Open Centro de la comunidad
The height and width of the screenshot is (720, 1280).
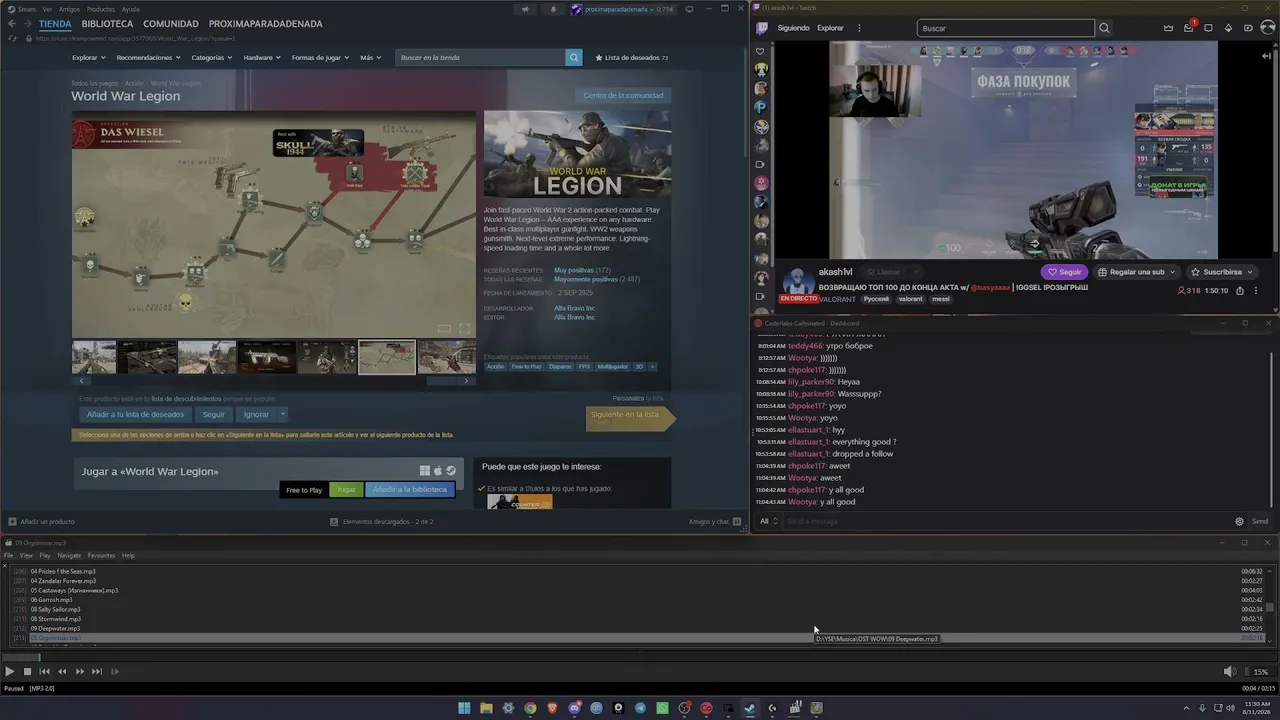point(623,95)
